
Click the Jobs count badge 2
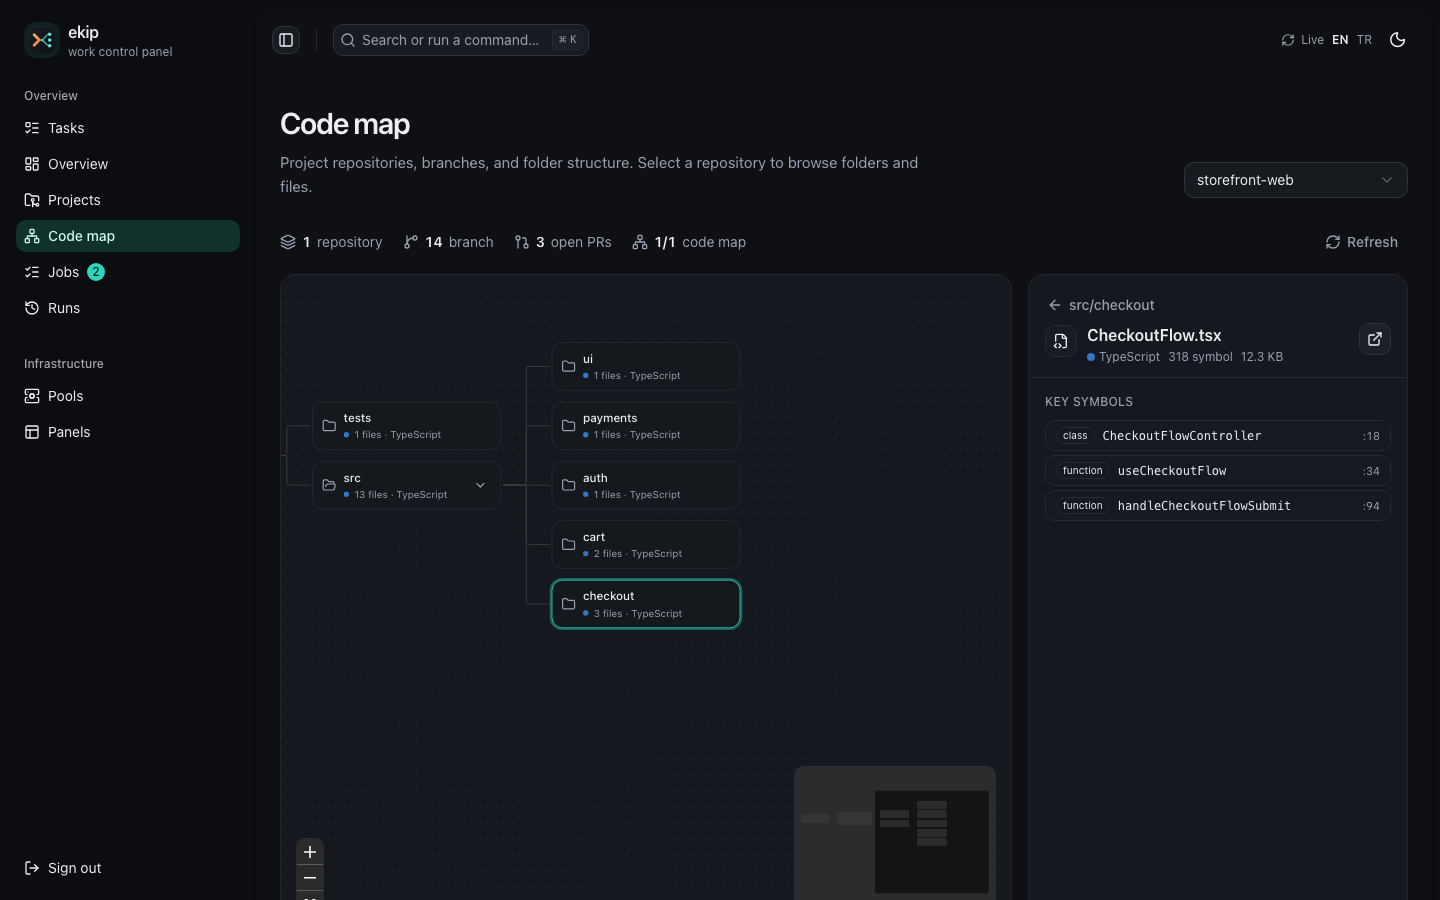96,272
